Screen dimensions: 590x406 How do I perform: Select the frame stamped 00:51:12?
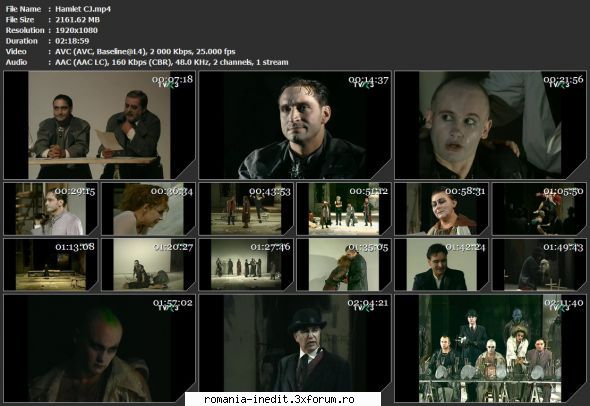[344, 209]
